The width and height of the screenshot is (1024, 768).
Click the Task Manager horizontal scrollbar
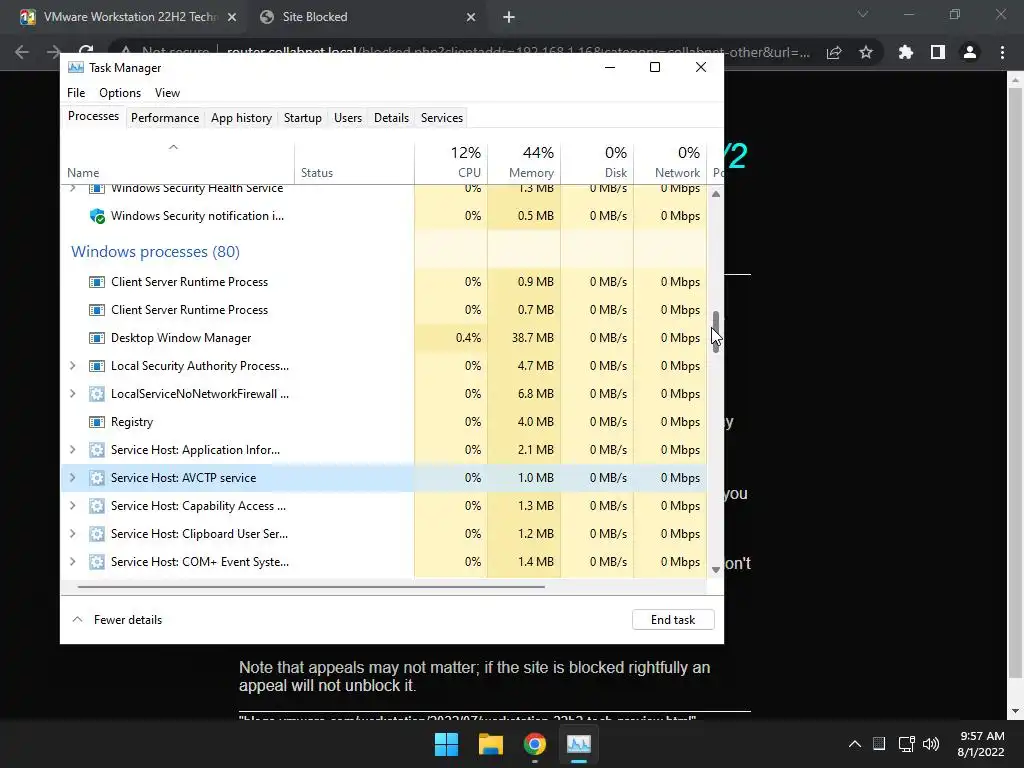(x=311, y=587)
